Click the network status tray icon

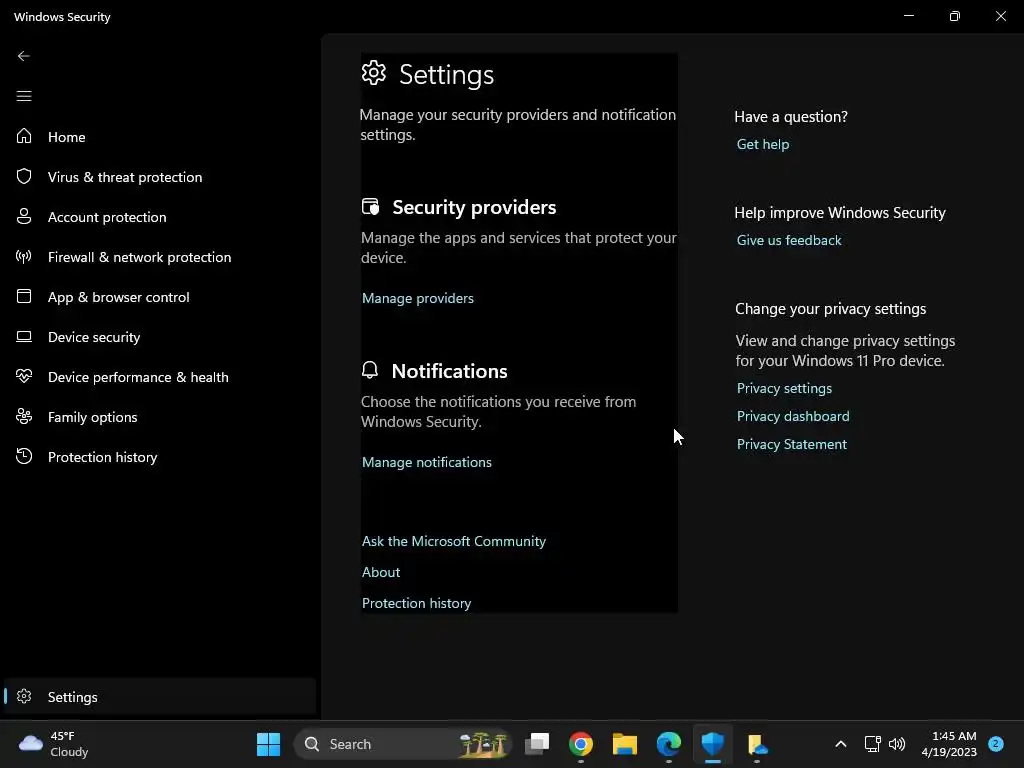pos(872,744)
